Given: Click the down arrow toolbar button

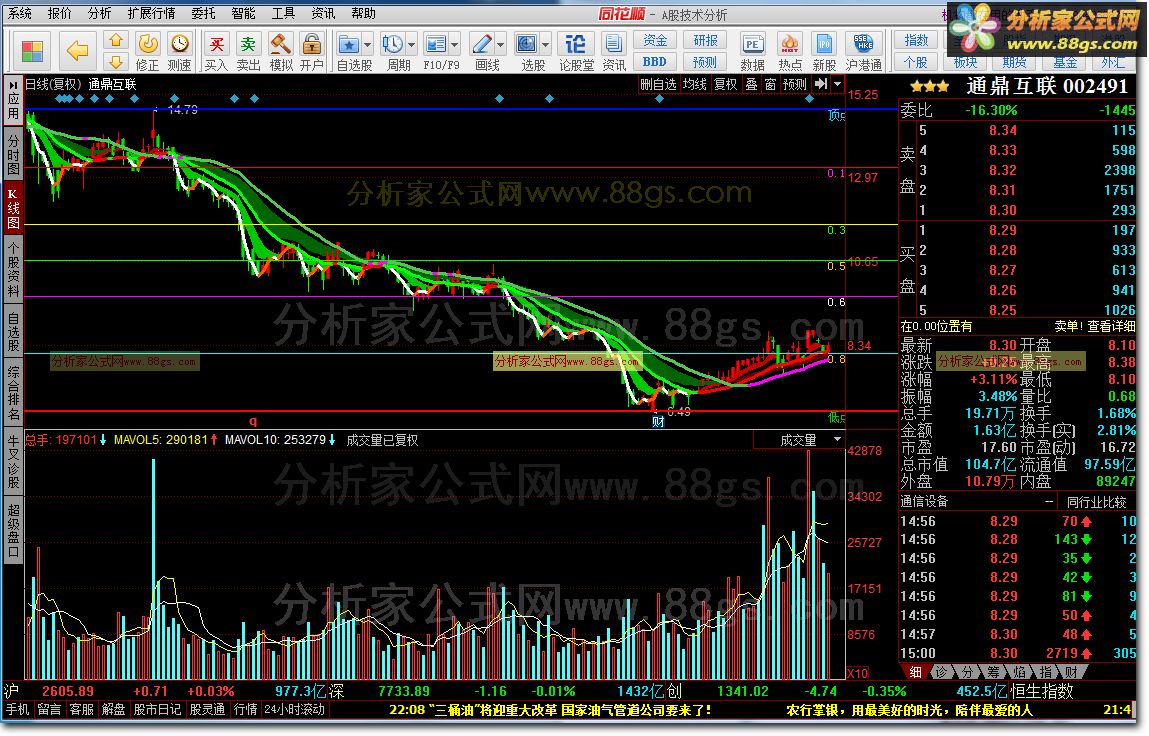Looking at the screenshot, I should [116, 62].
